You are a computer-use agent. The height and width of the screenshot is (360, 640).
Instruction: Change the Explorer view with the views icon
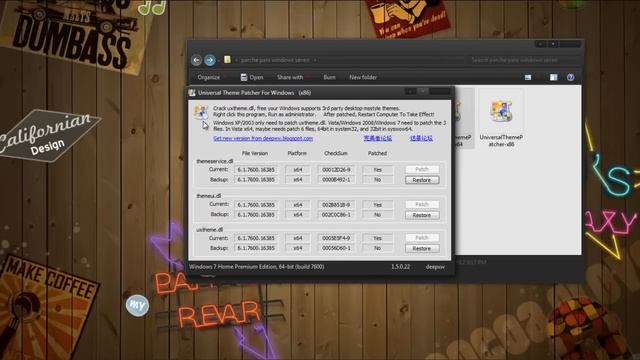tap(528, 77)
